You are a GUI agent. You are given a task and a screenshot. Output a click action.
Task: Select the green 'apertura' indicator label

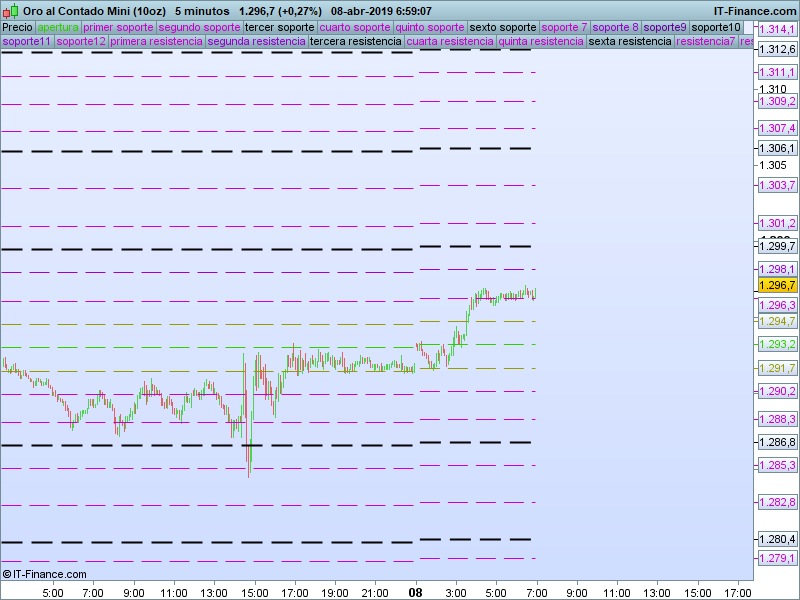(57, 27)
